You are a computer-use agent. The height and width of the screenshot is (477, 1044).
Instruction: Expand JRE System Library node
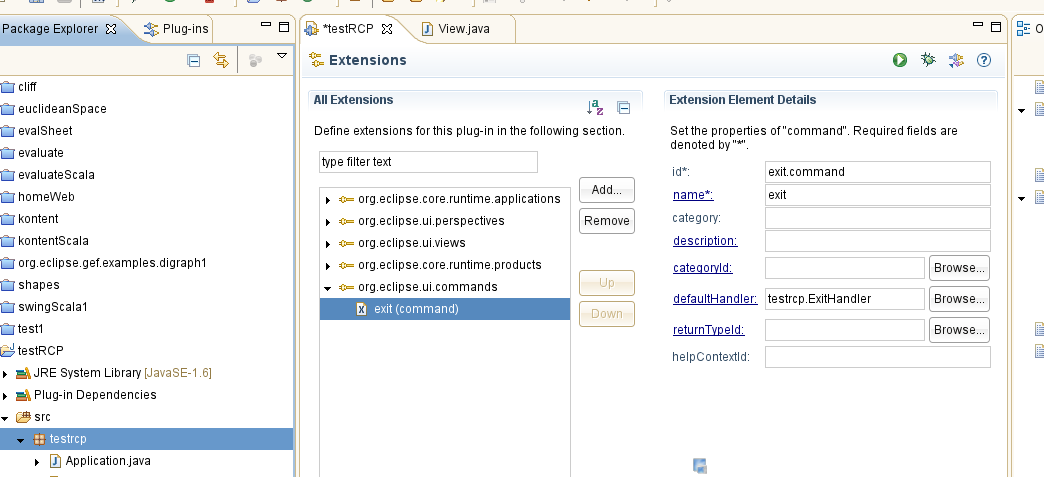[x=5, y=374]
